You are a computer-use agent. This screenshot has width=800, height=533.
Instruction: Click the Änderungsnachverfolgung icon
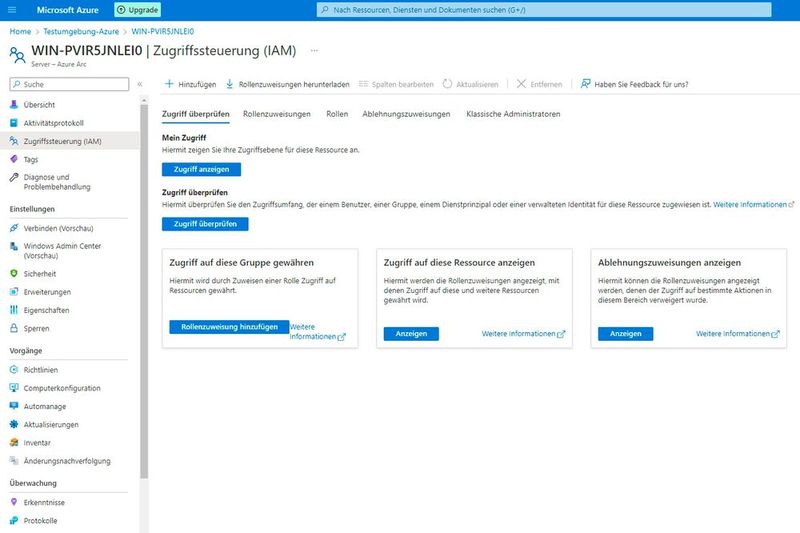(x=14, y=461)
